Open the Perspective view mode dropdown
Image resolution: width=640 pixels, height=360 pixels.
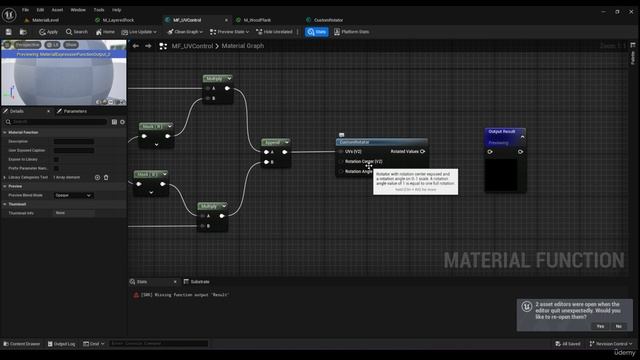click(x=27, y=44)
